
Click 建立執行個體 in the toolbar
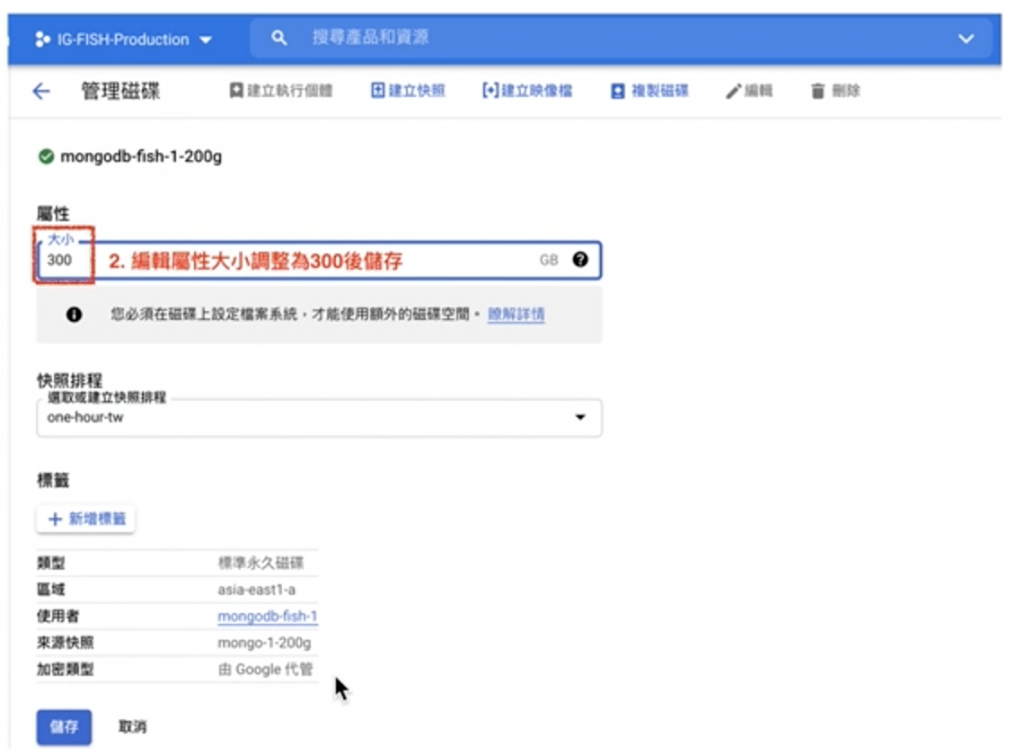(281, 91)
